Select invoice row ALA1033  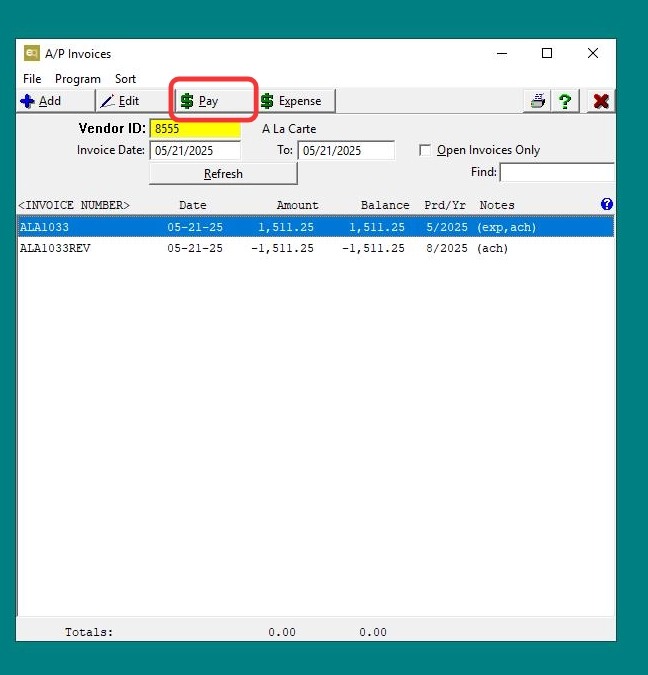(316, 227)
